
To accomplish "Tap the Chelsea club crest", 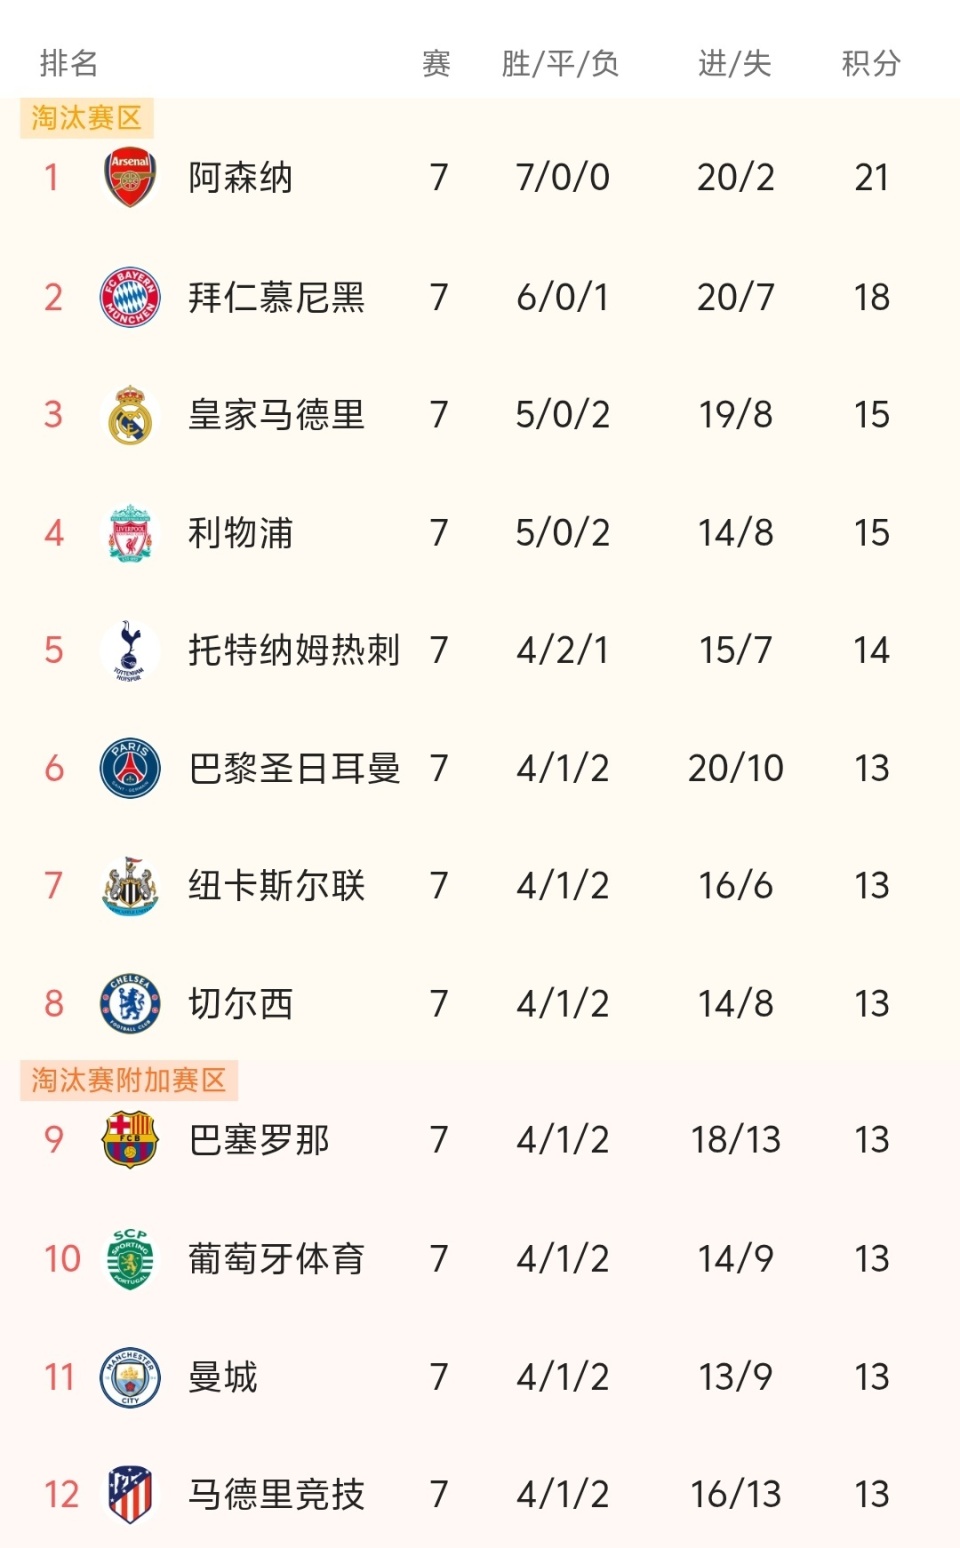I will click(130, 1003).
